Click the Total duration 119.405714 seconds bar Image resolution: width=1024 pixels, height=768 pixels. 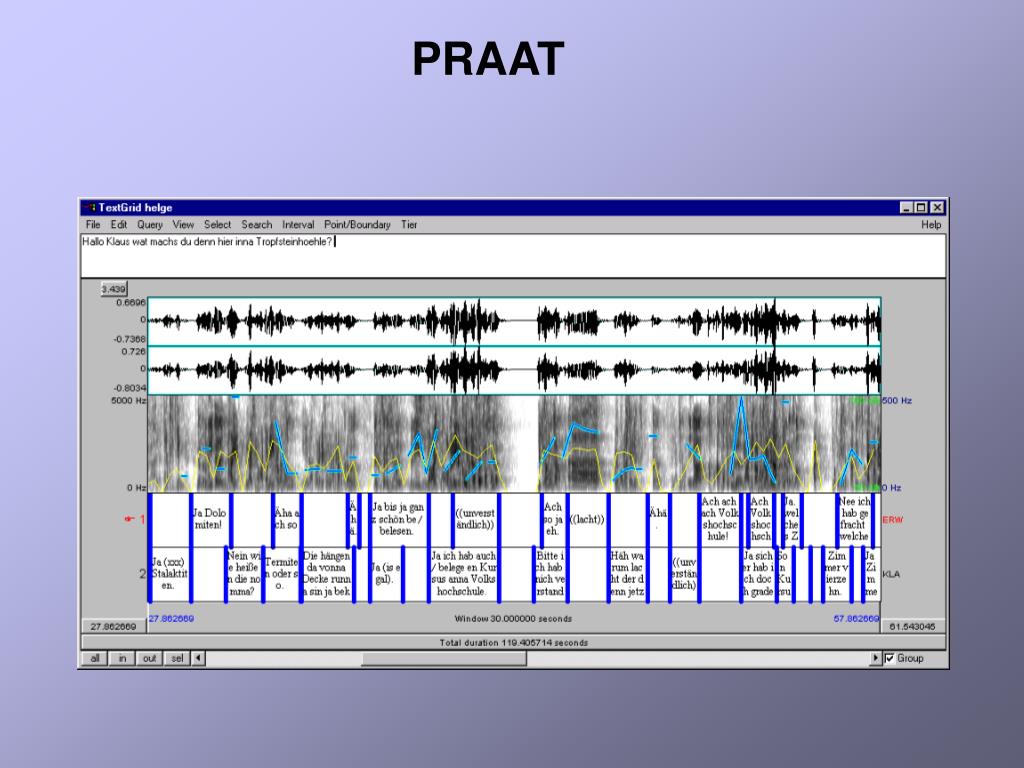coord(513,642)
